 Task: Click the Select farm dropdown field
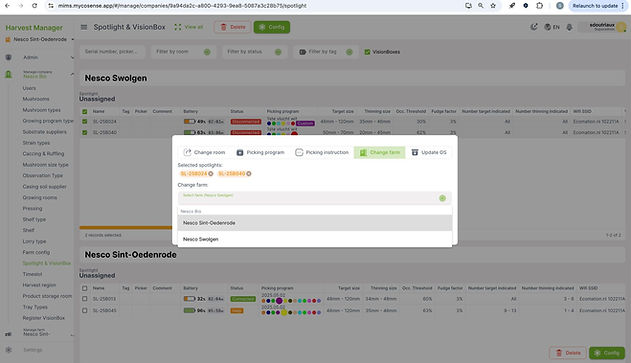pyautogui.click(x=314, y=198)
